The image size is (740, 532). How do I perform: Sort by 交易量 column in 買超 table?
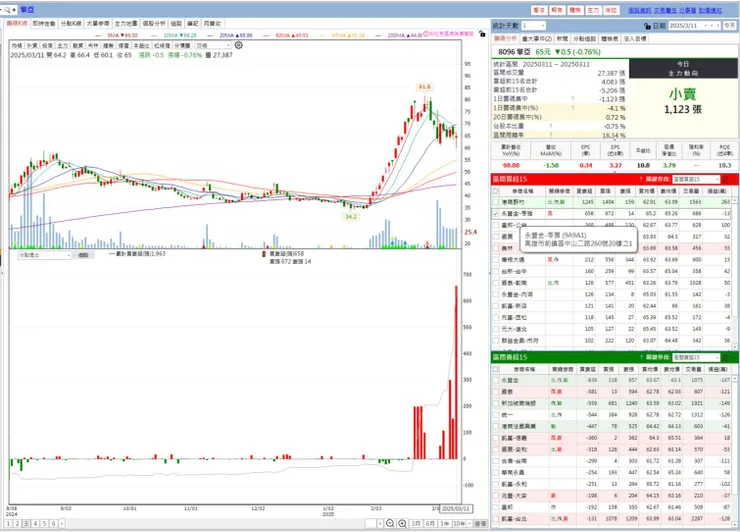pyautogui.click(x=692, y=191)
